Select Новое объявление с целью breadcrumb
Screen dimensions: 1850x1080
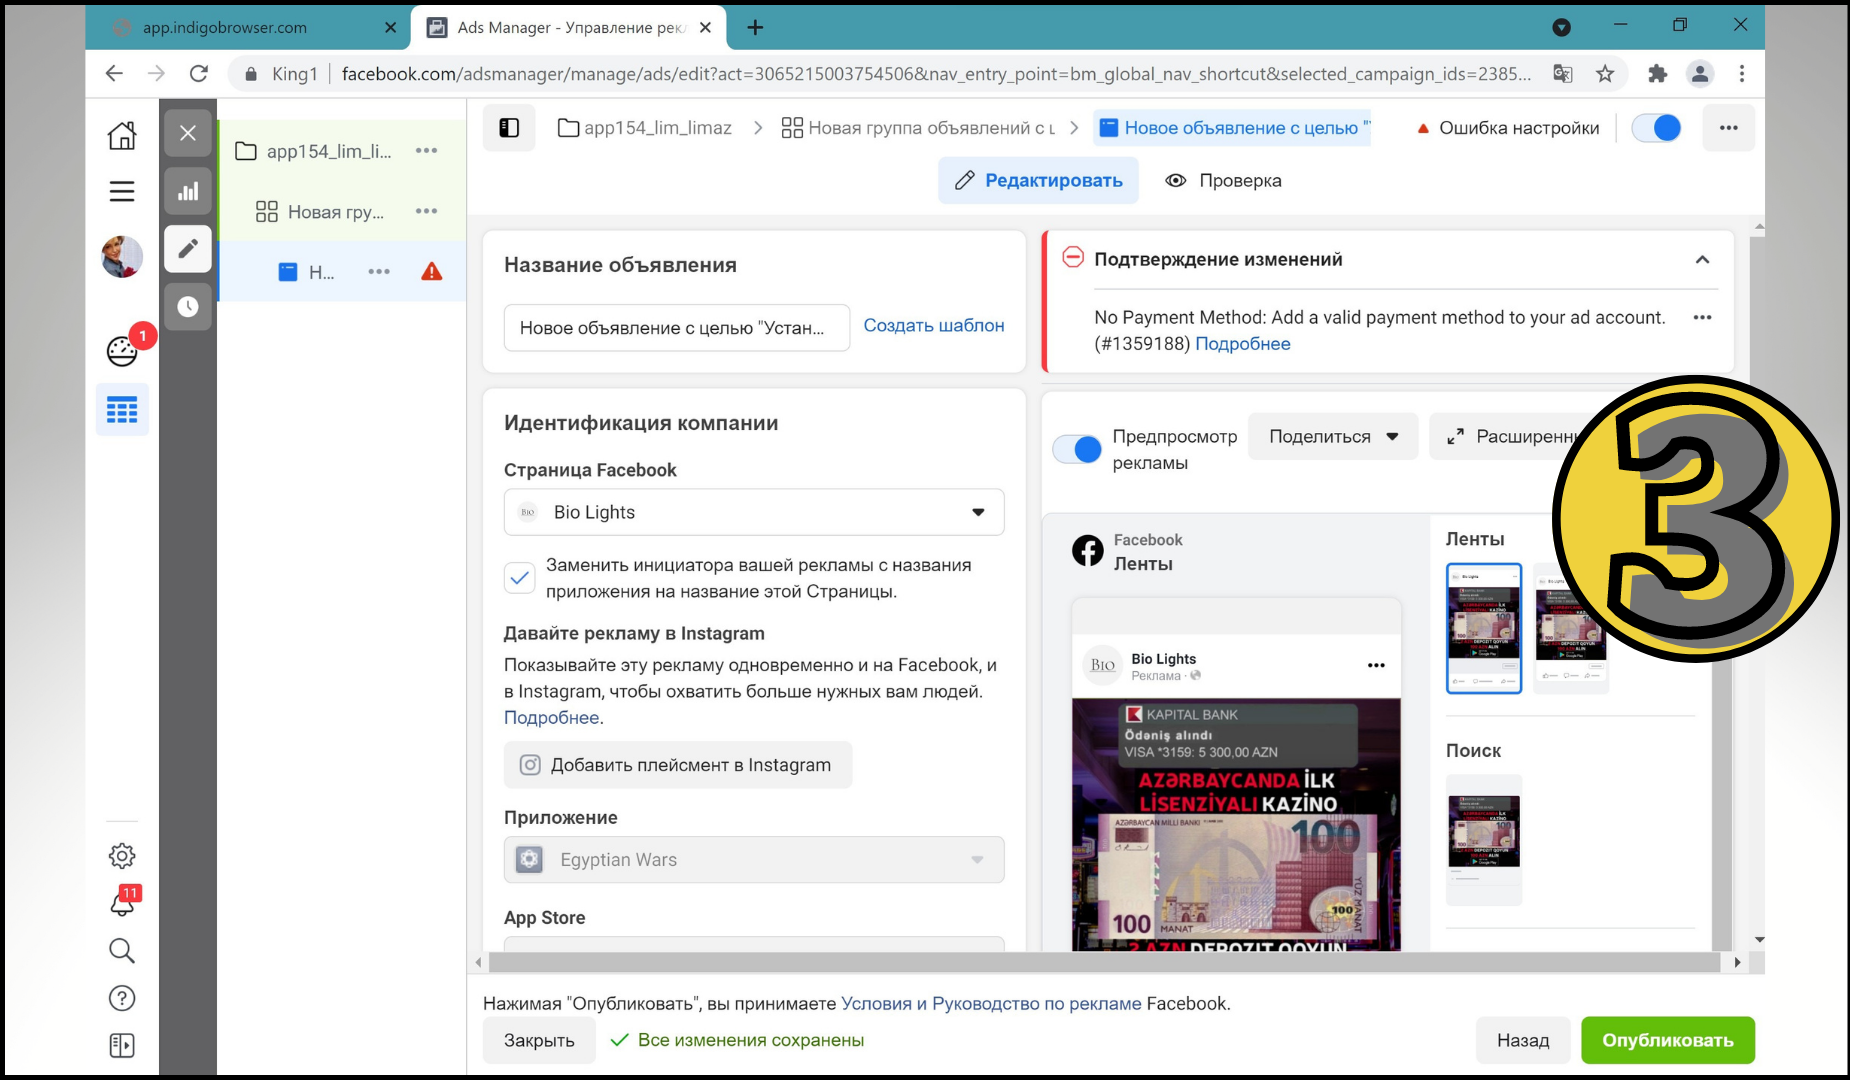1232,128
